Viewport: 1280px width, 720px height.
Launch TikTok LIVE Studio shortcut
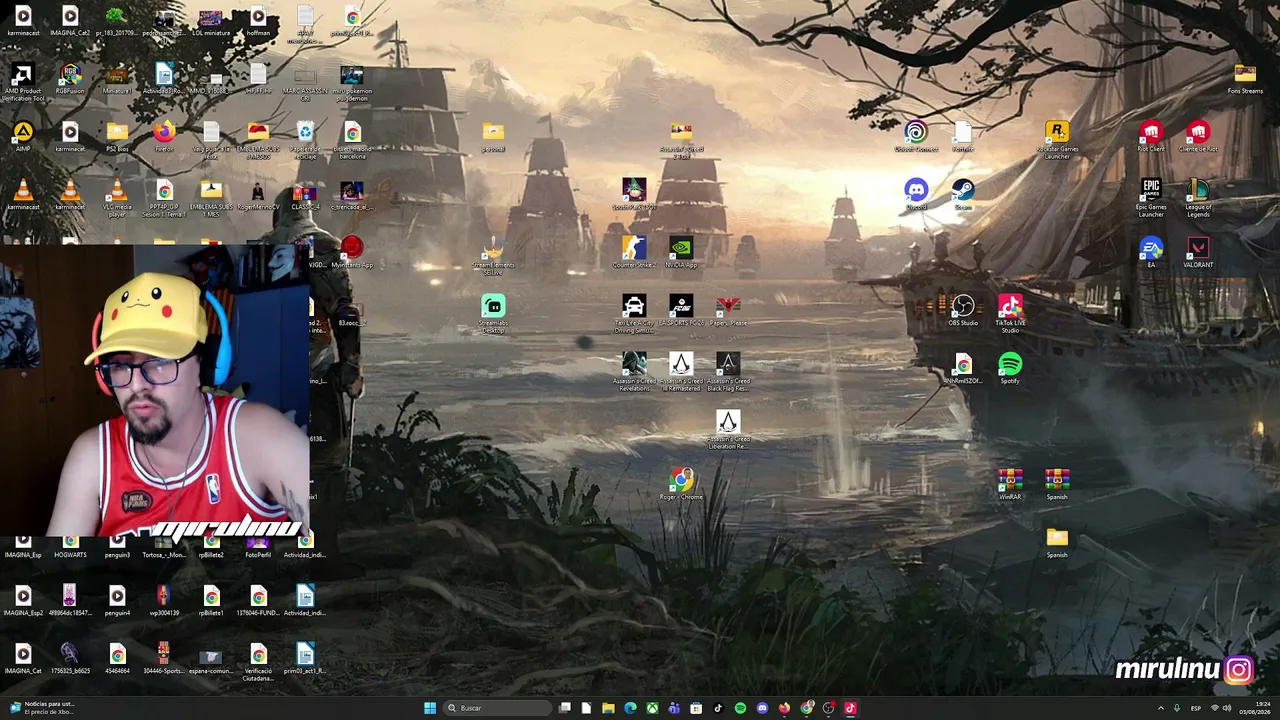(x=1010, y=313)
